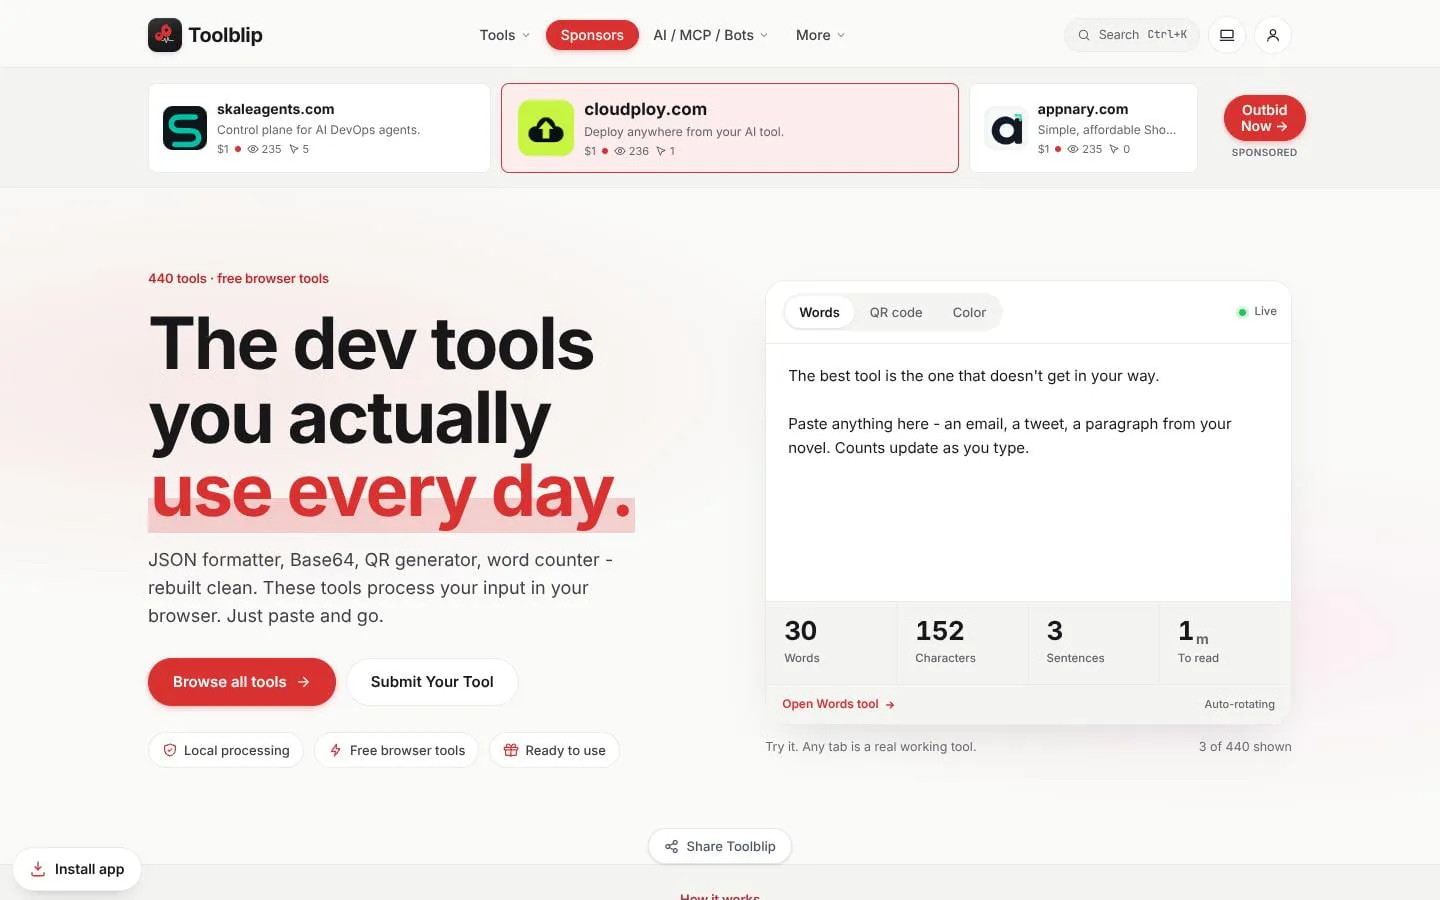Click 'Control plane for AI DevOps agents.' text
The height and width of the screenshot is (900, 1440).
click(x=319, y=130)
